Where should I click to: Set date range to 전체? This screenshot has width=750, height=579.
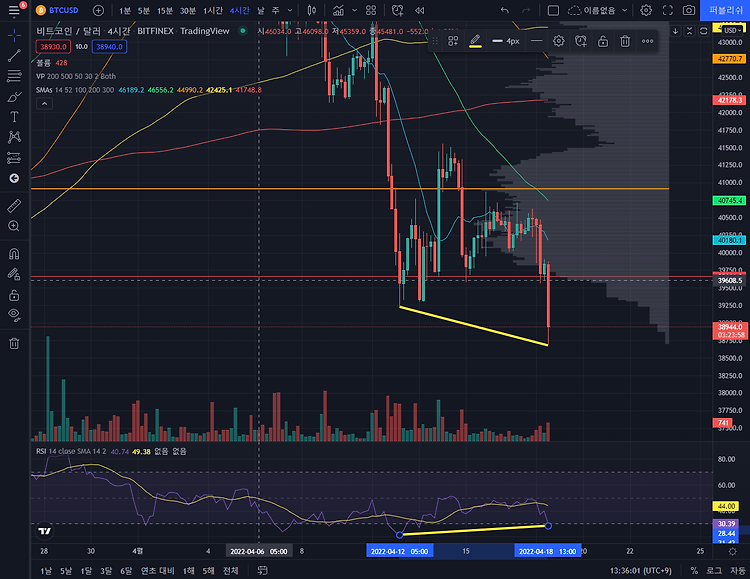[x=231, y=570]
